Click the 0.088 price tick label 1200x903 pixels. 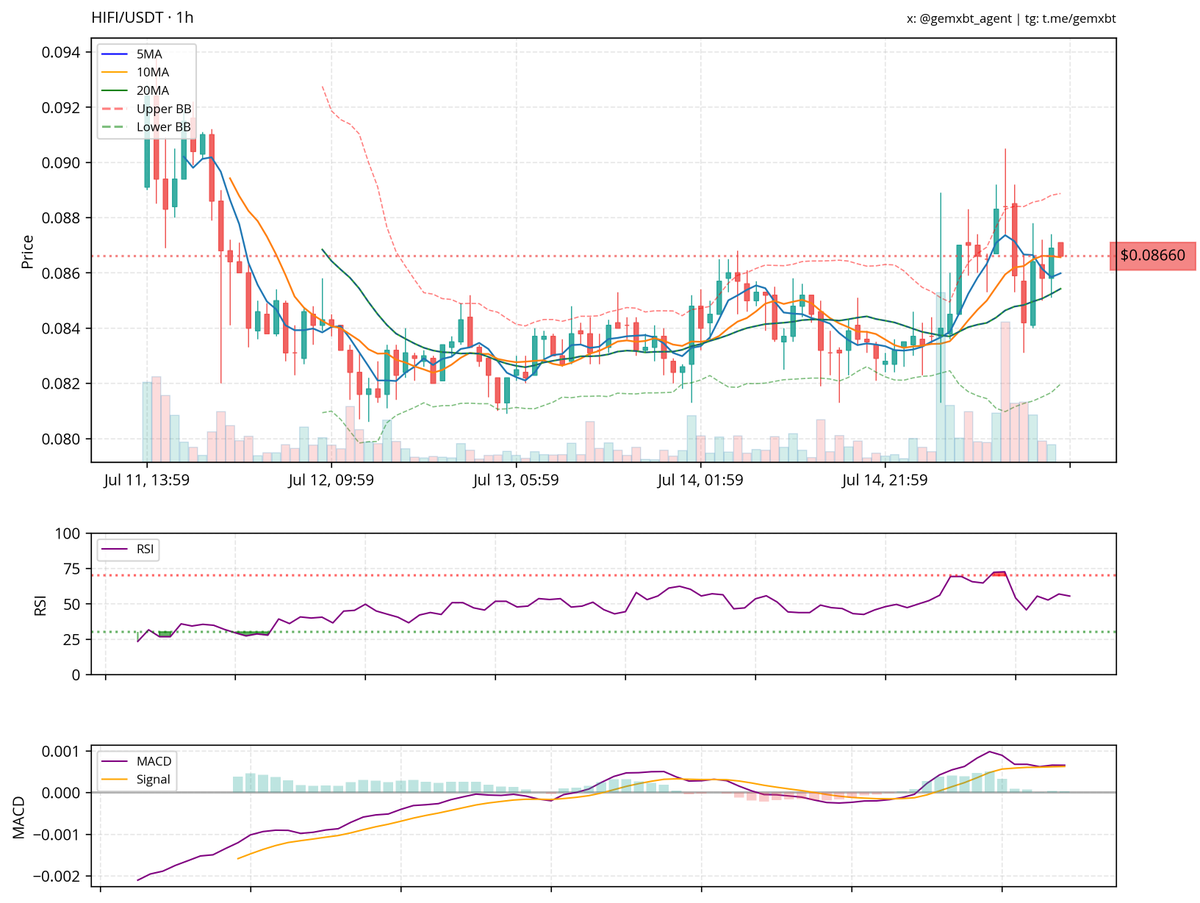tap(61, 218)
